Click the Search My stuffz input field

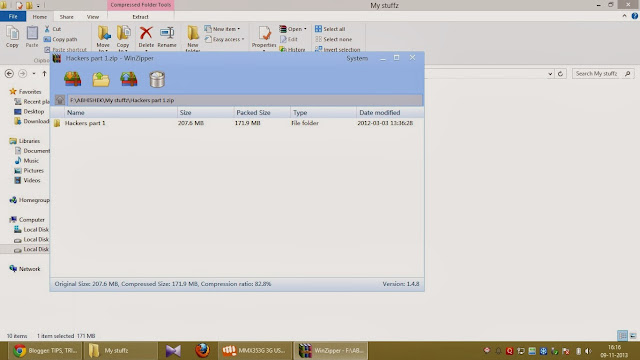[x=602, y=73]
